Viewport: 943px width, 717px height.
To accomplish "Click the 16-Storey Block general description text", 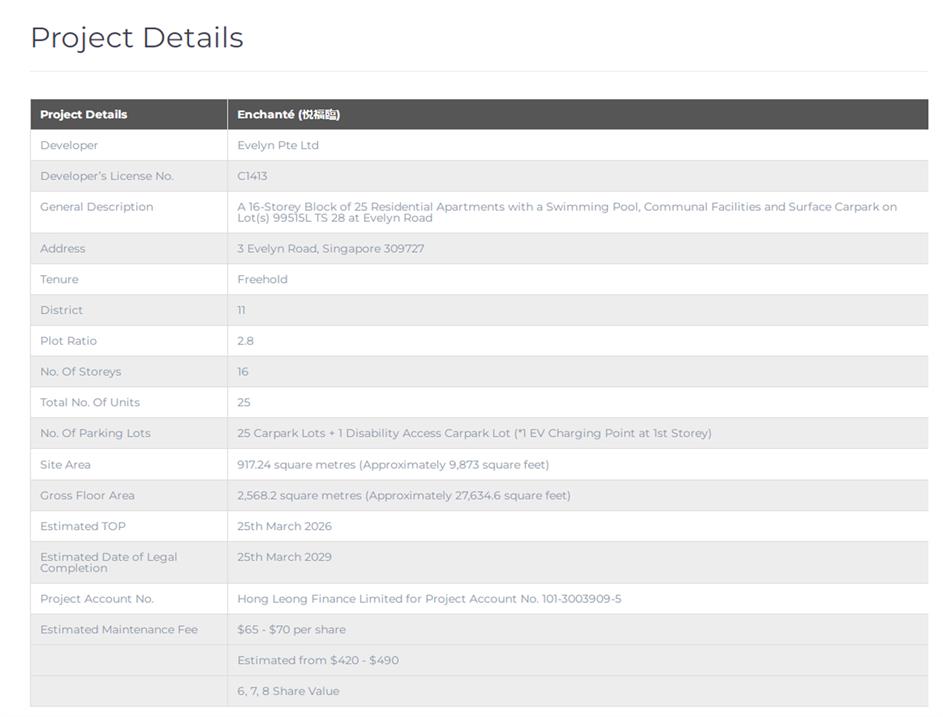I will tap(566, 212).
